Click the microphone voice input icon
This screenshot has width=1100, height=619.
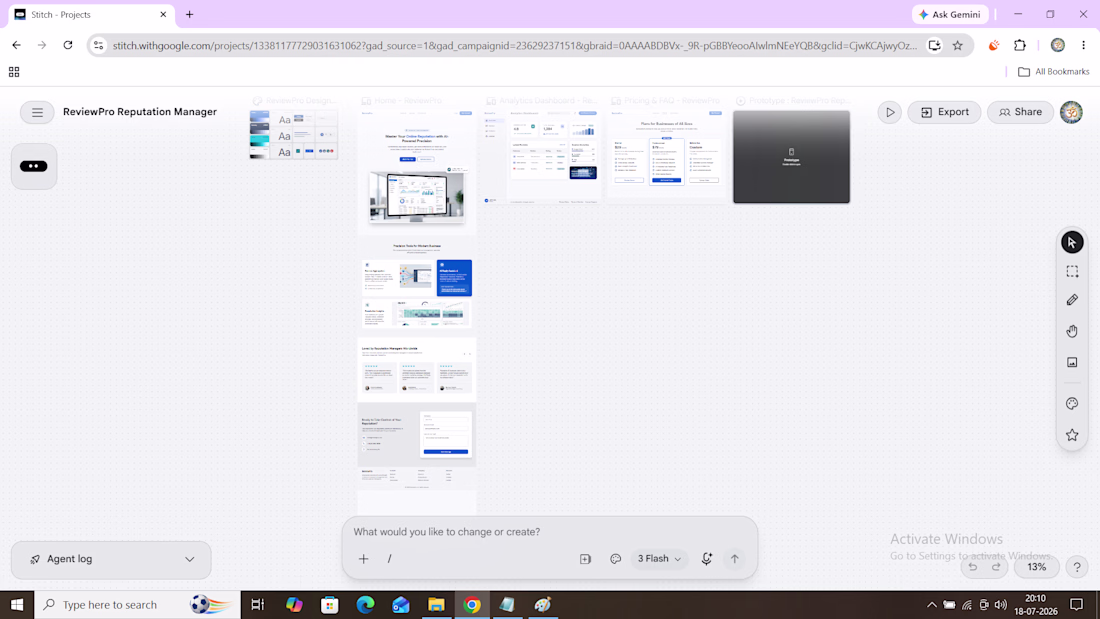point(706,559)
